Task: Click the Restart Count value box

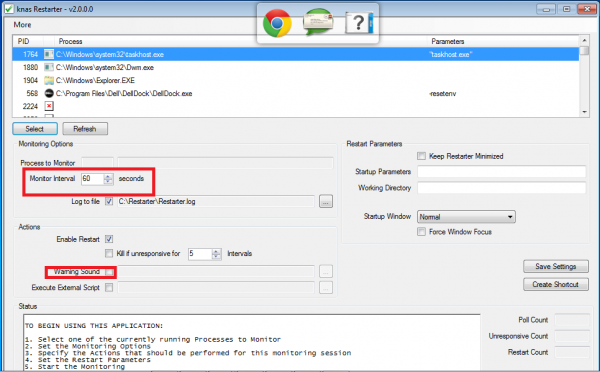Action: click(x=572, y=352)
